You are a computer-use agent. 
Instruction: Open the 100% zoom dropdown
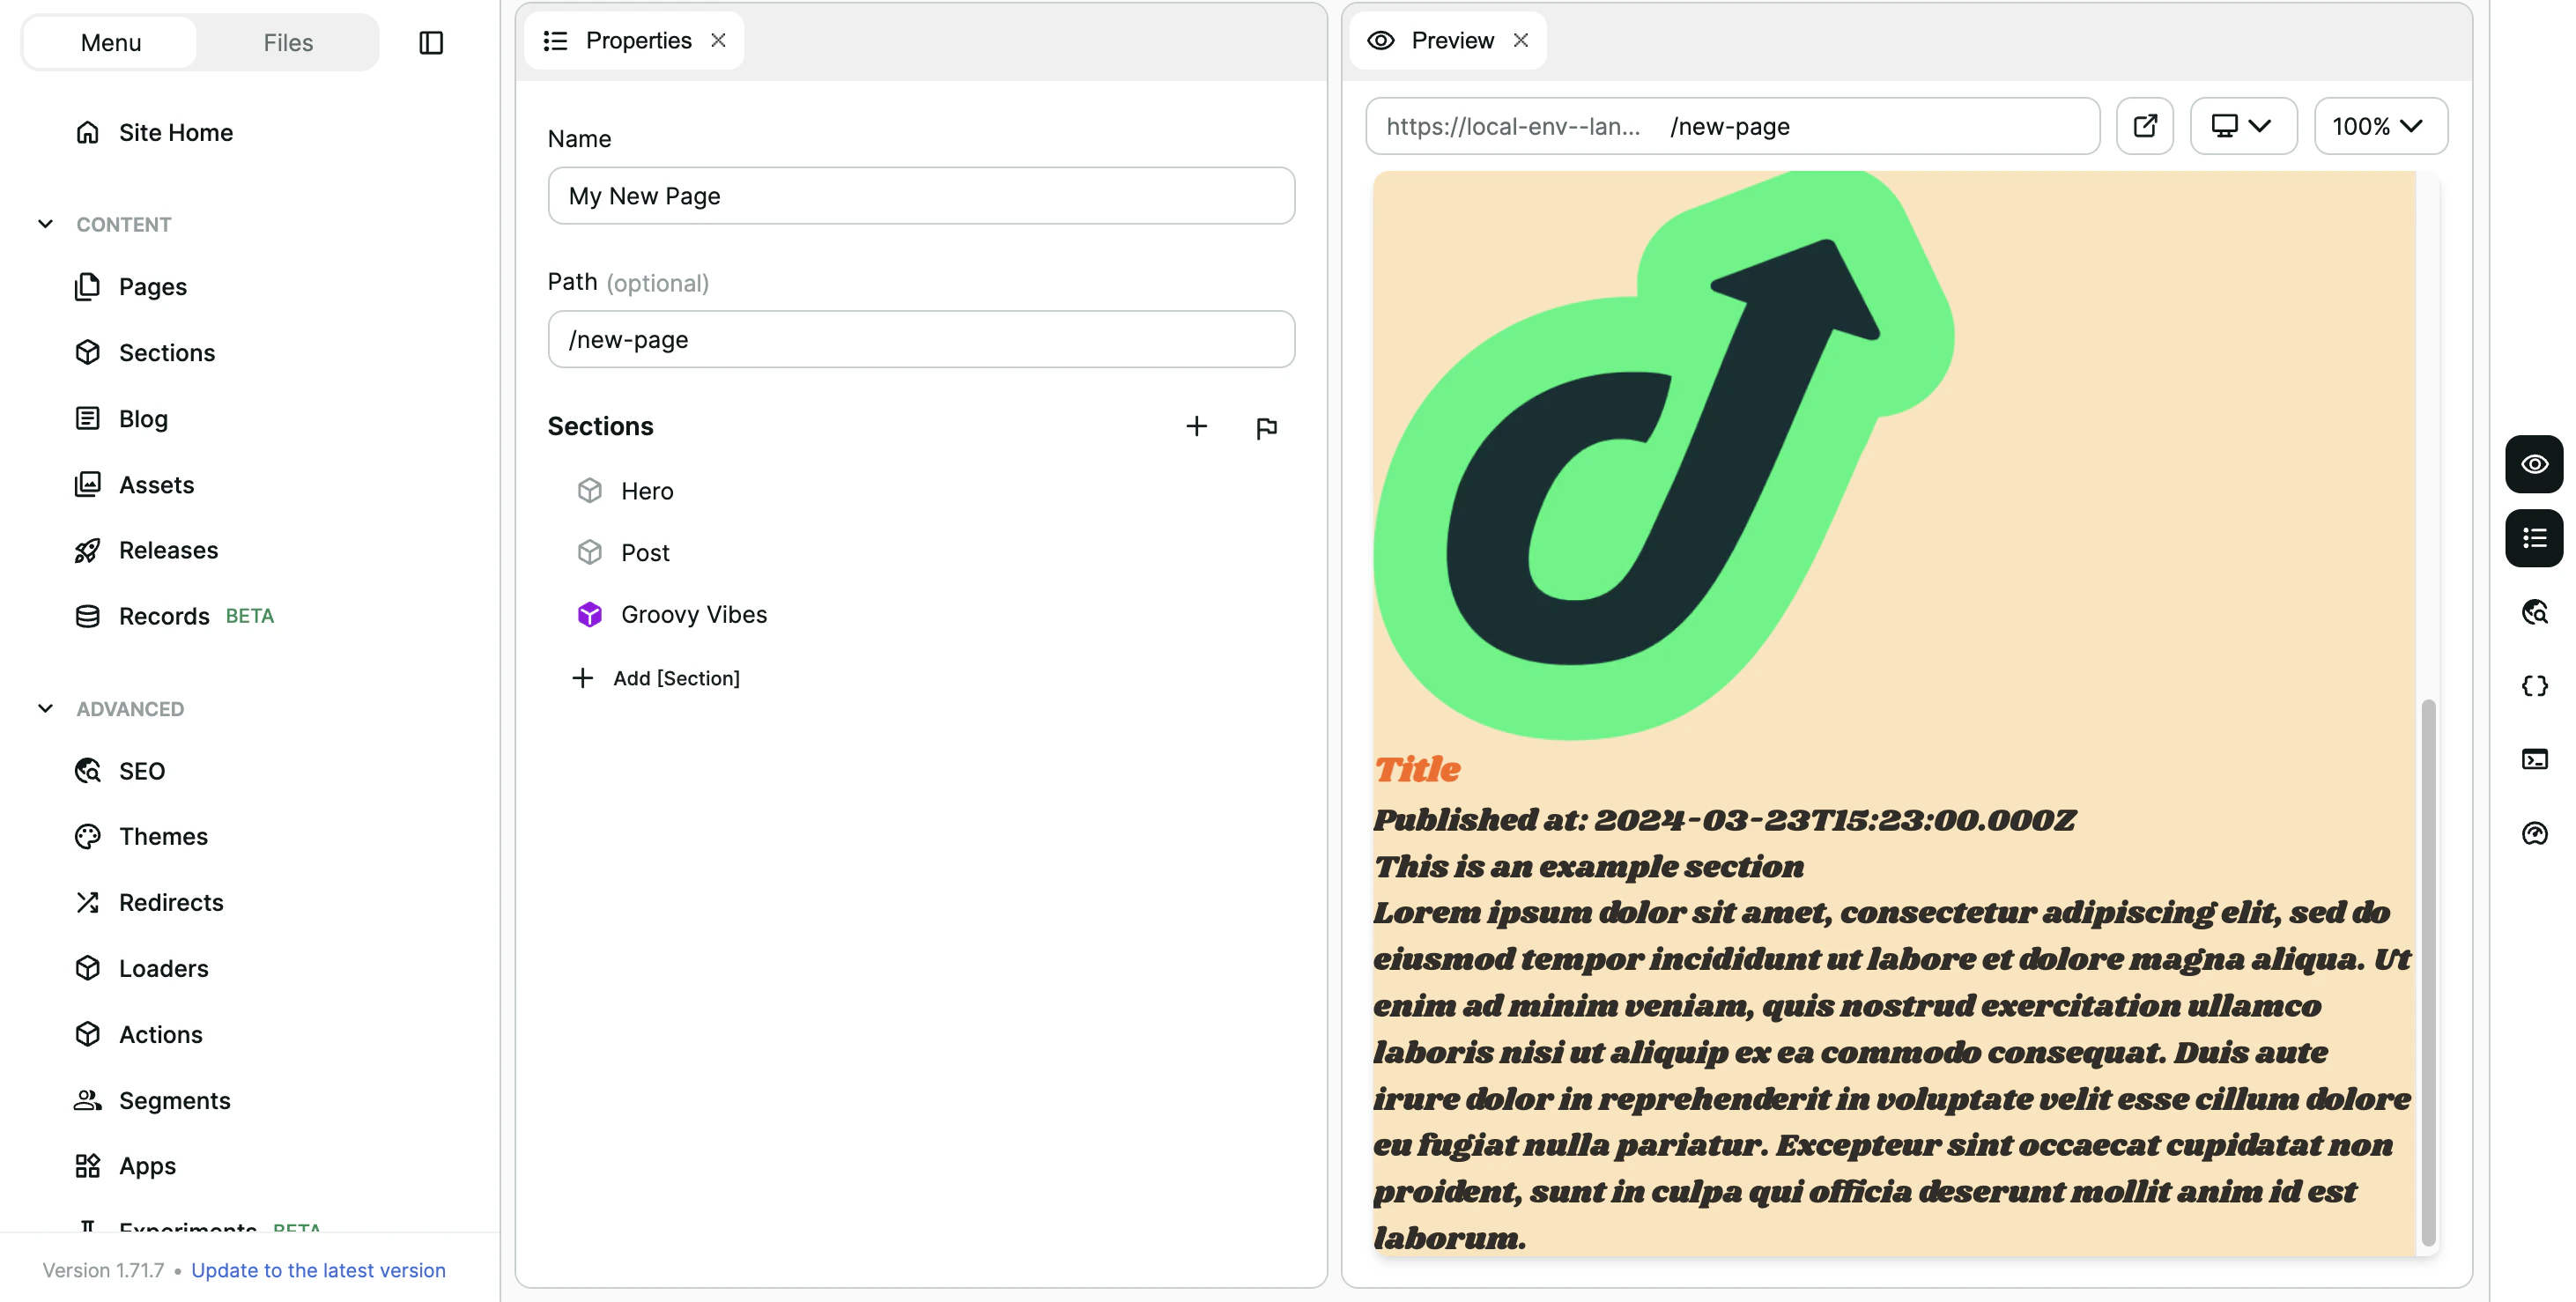point(2380,126)
